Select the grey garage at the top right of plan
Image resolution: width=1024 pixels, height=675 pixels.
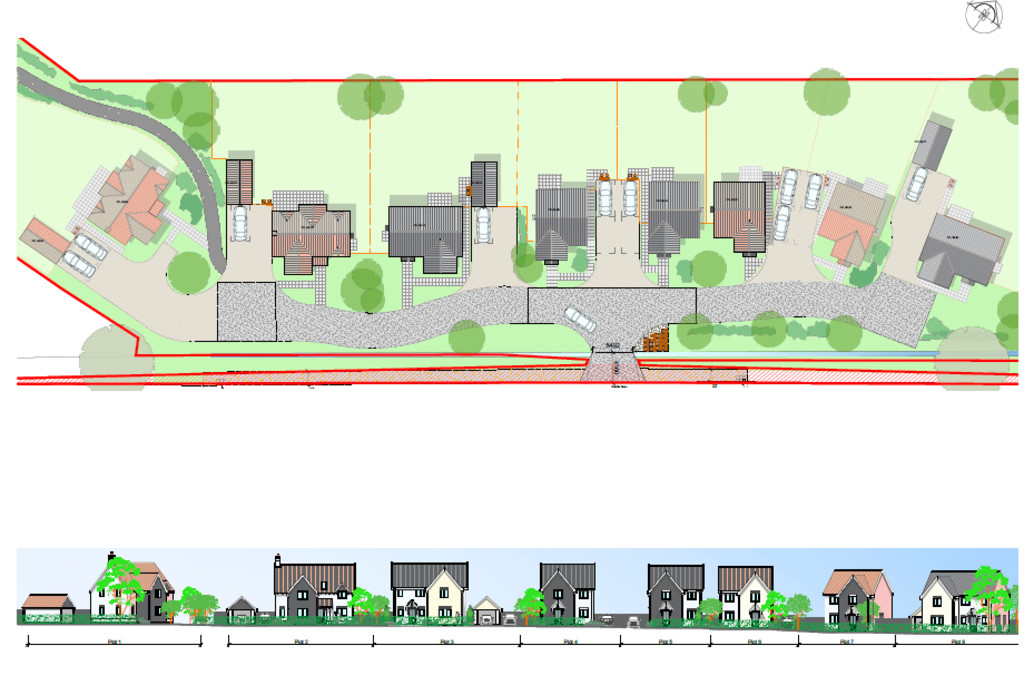(x=932, y=146)
